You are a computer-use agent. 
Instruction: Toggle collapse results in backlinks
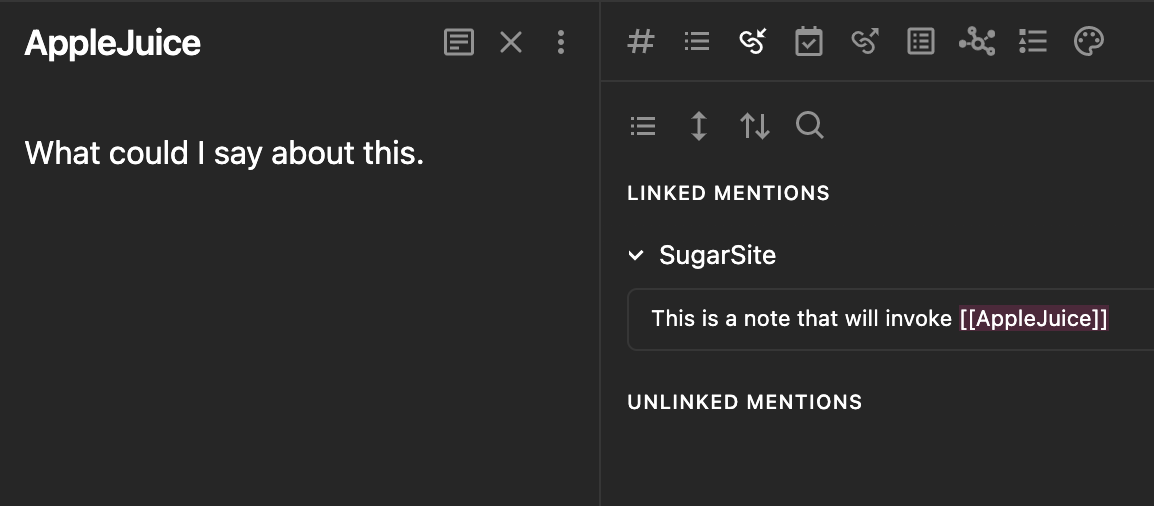coord(643,126)
